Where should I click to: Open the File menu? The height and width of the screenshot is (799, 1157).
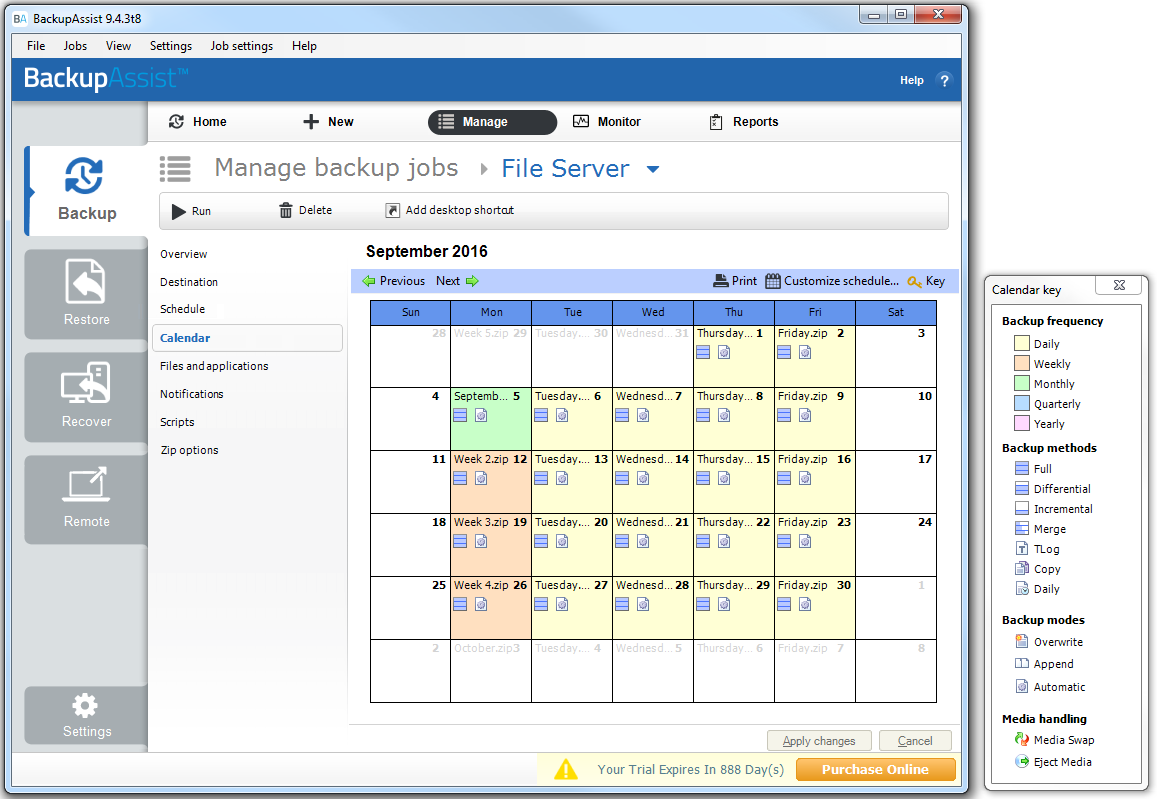(36, 46)
